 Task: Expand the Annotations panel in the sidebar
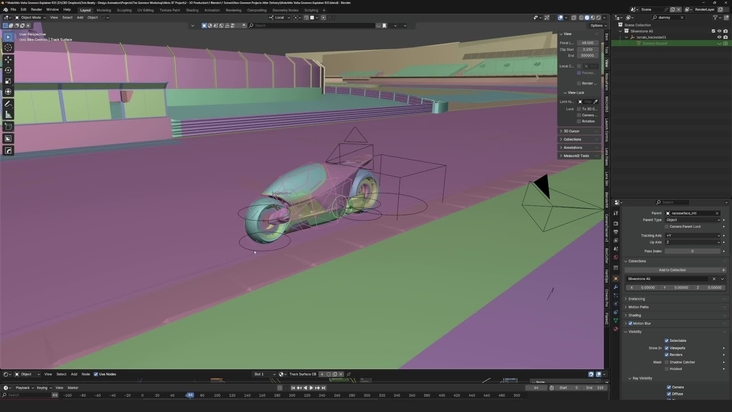click(x=579, y=147)
